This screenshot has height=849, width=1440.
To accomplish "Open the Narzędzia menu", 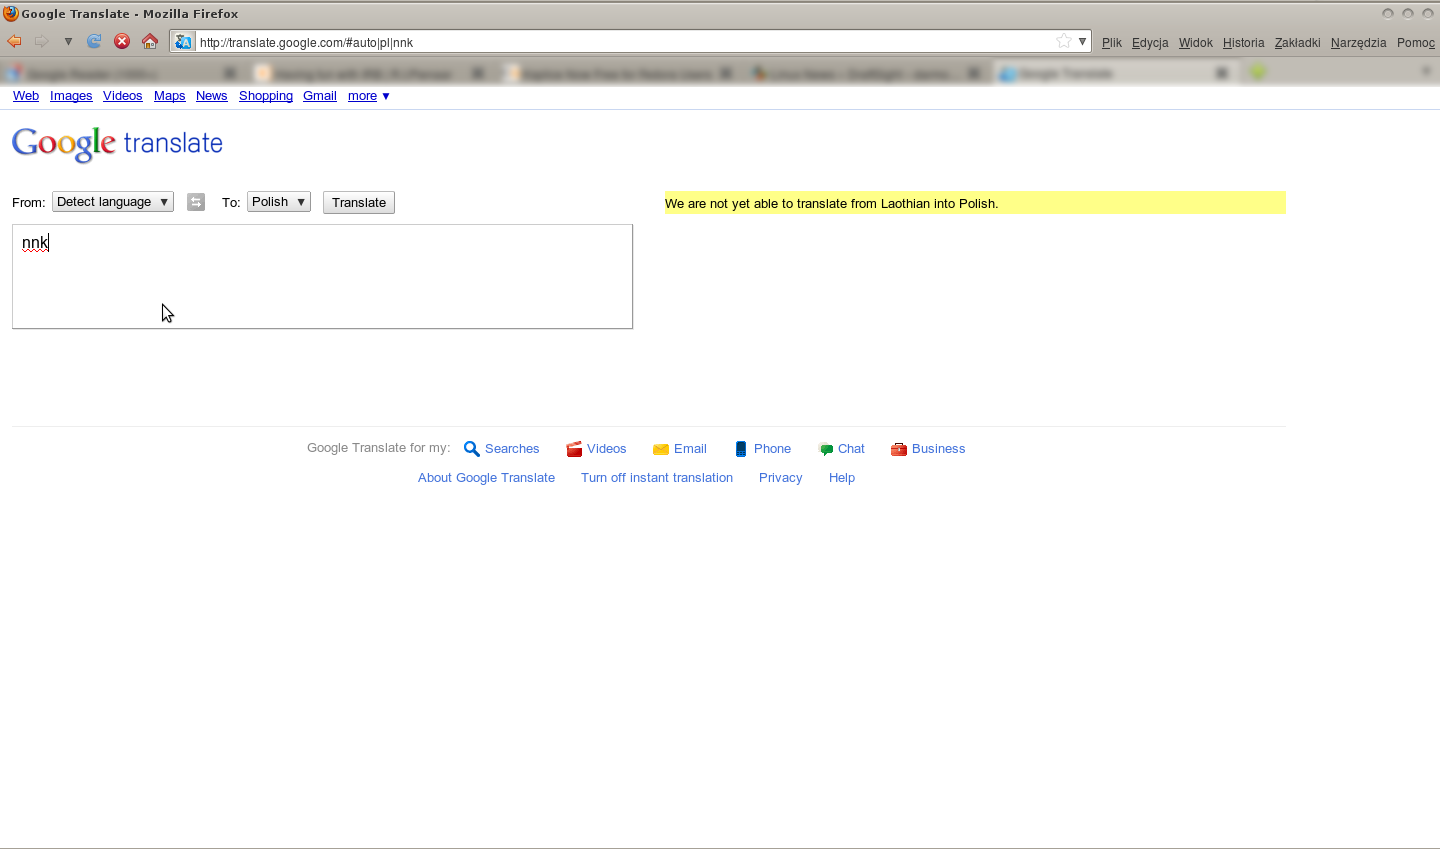I will [x=1358, y=43].
